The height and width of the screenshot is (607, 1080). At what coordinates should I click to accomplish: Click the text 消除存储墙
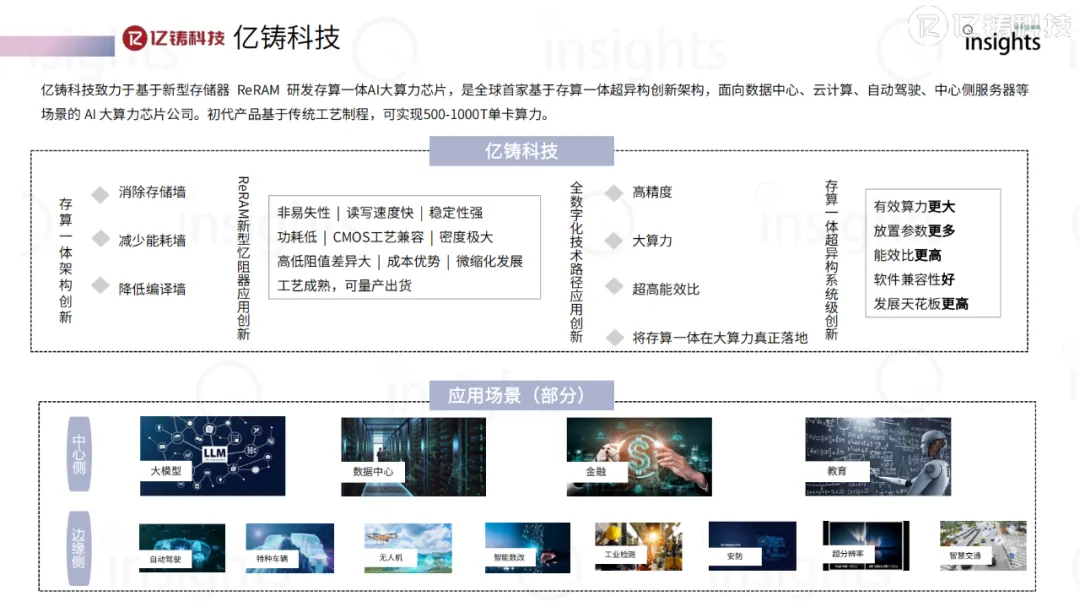[x=152, y=192]
